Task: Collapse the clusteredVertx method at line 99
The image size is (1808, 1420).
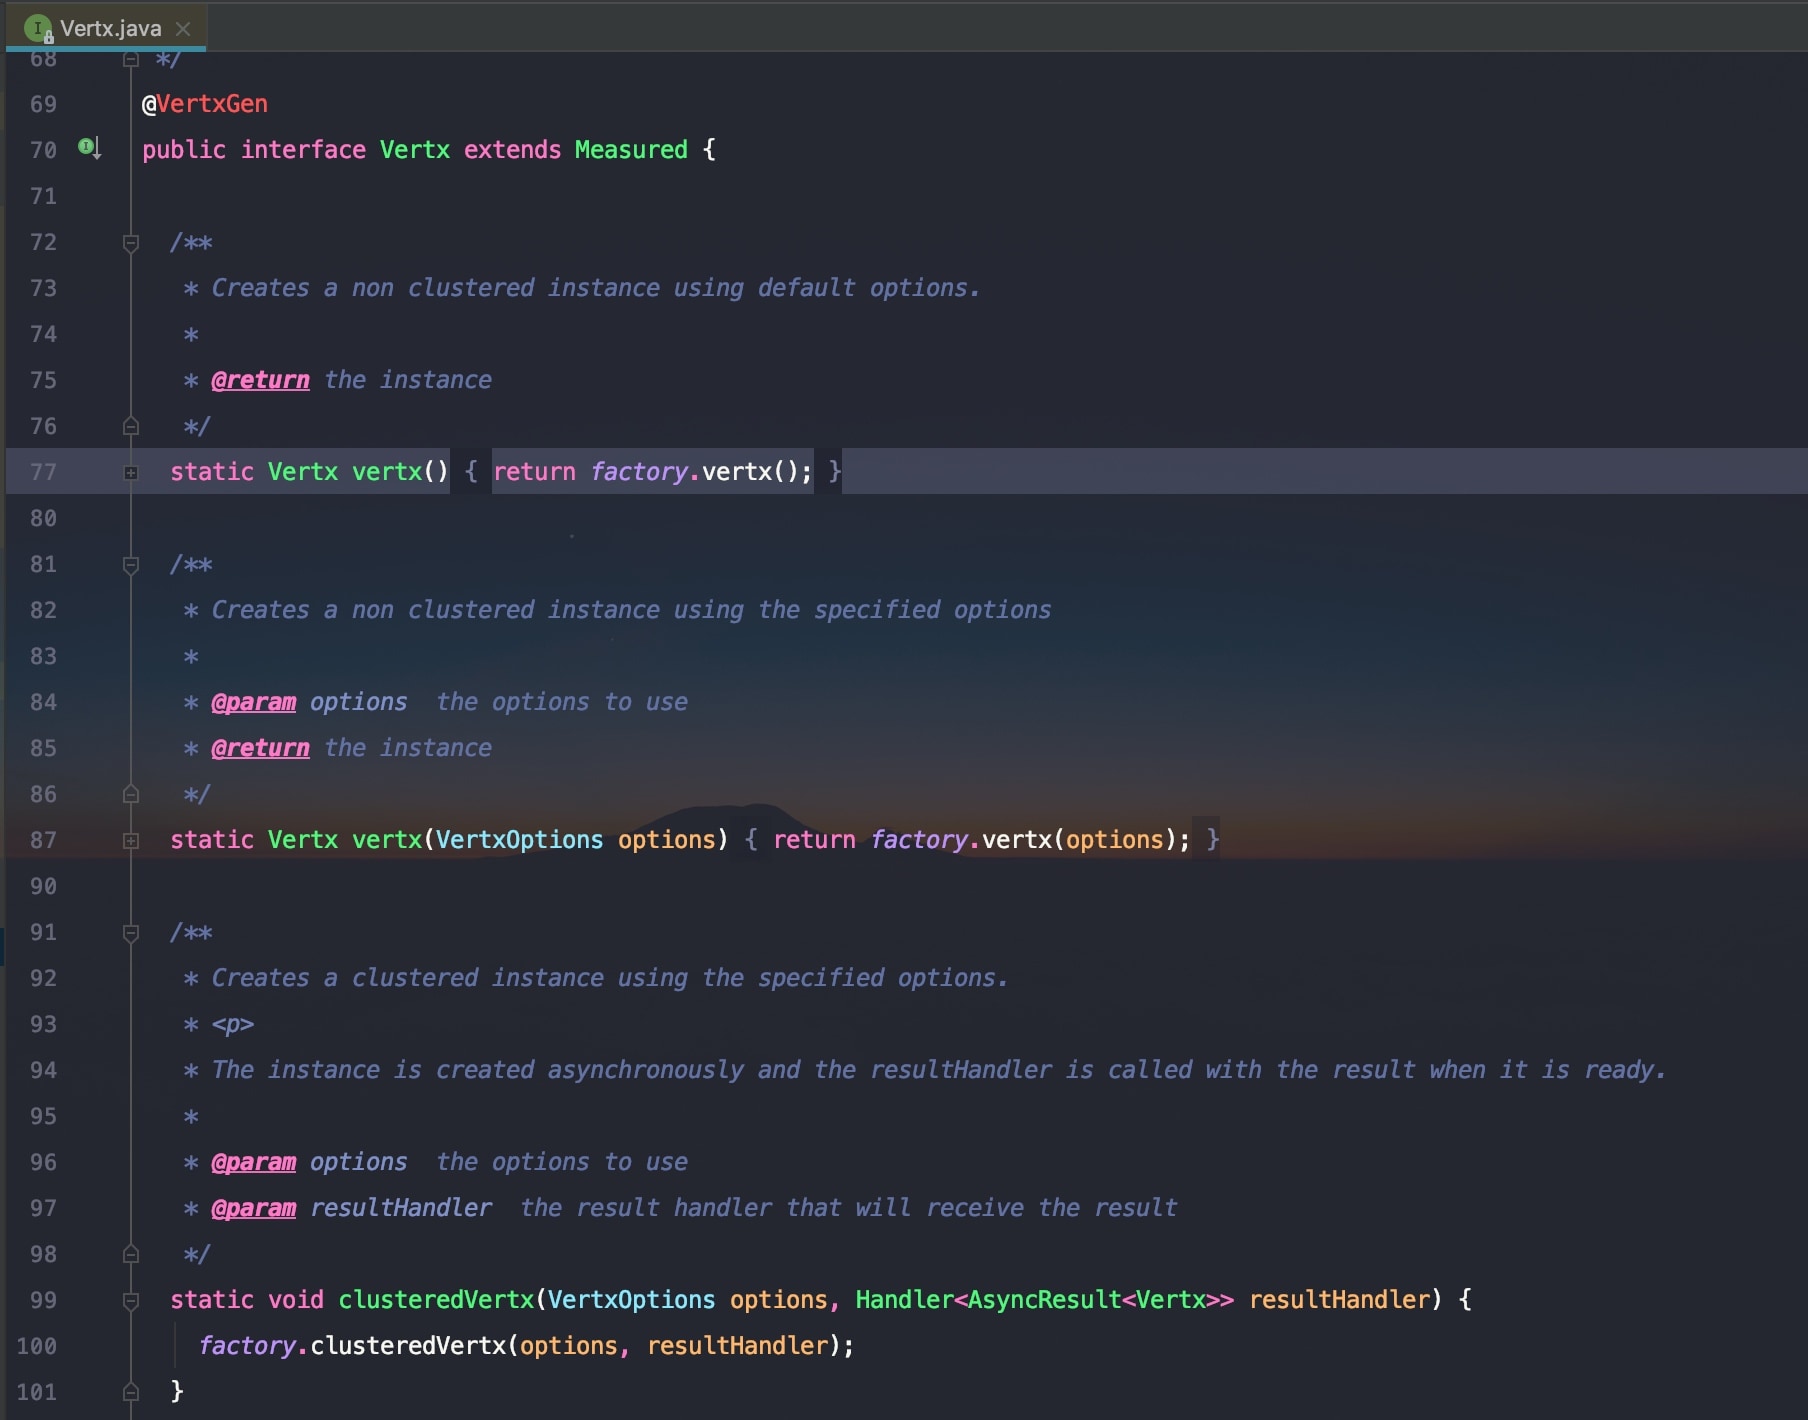Action: tap(130, 1301)
